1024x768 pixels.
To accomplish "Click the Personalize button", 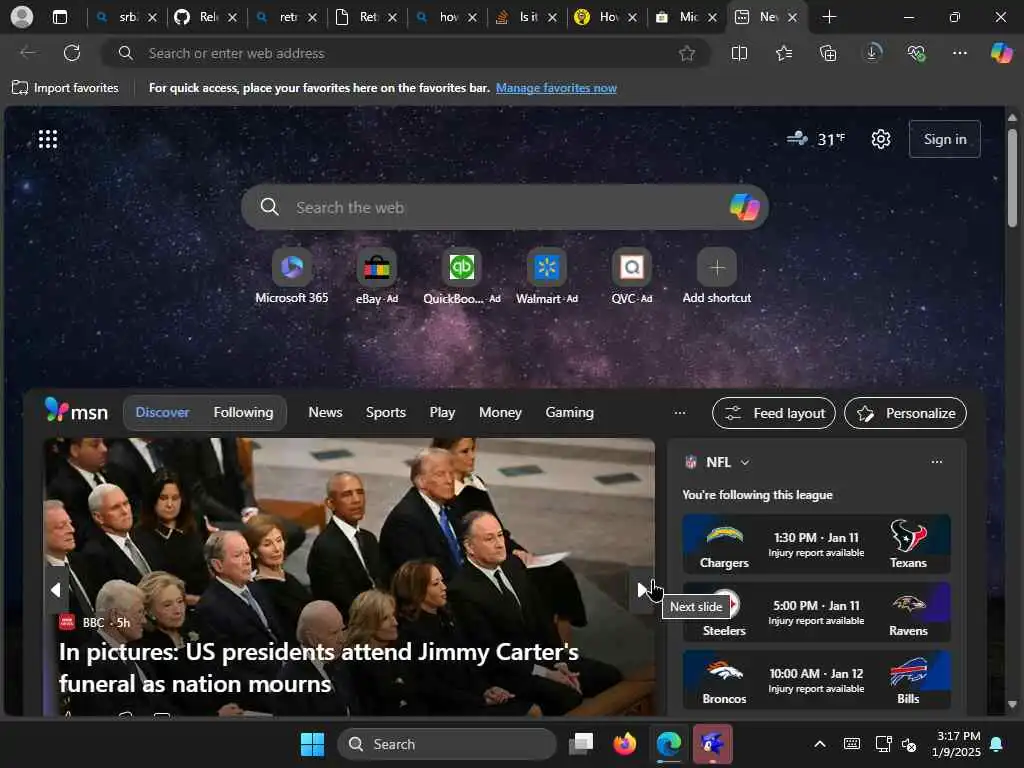I will [x=905, y=413].
